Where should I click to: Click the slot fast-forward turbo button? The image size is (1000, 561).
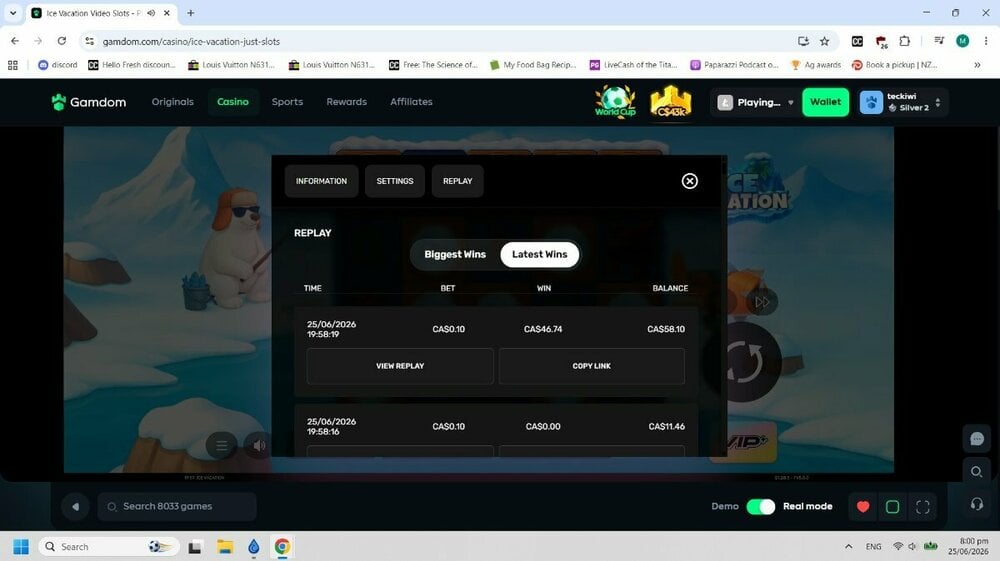click(x=761, y=302)
